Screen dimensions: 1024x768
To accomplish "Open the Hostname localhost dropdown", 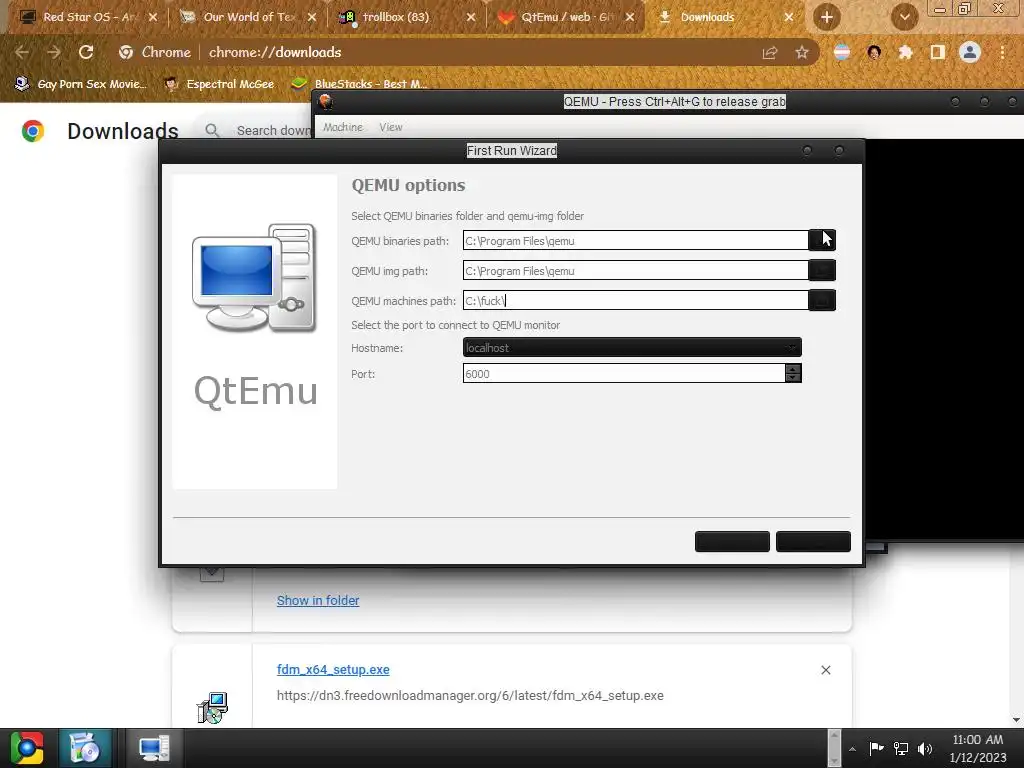I will click(x=632, y=347).
